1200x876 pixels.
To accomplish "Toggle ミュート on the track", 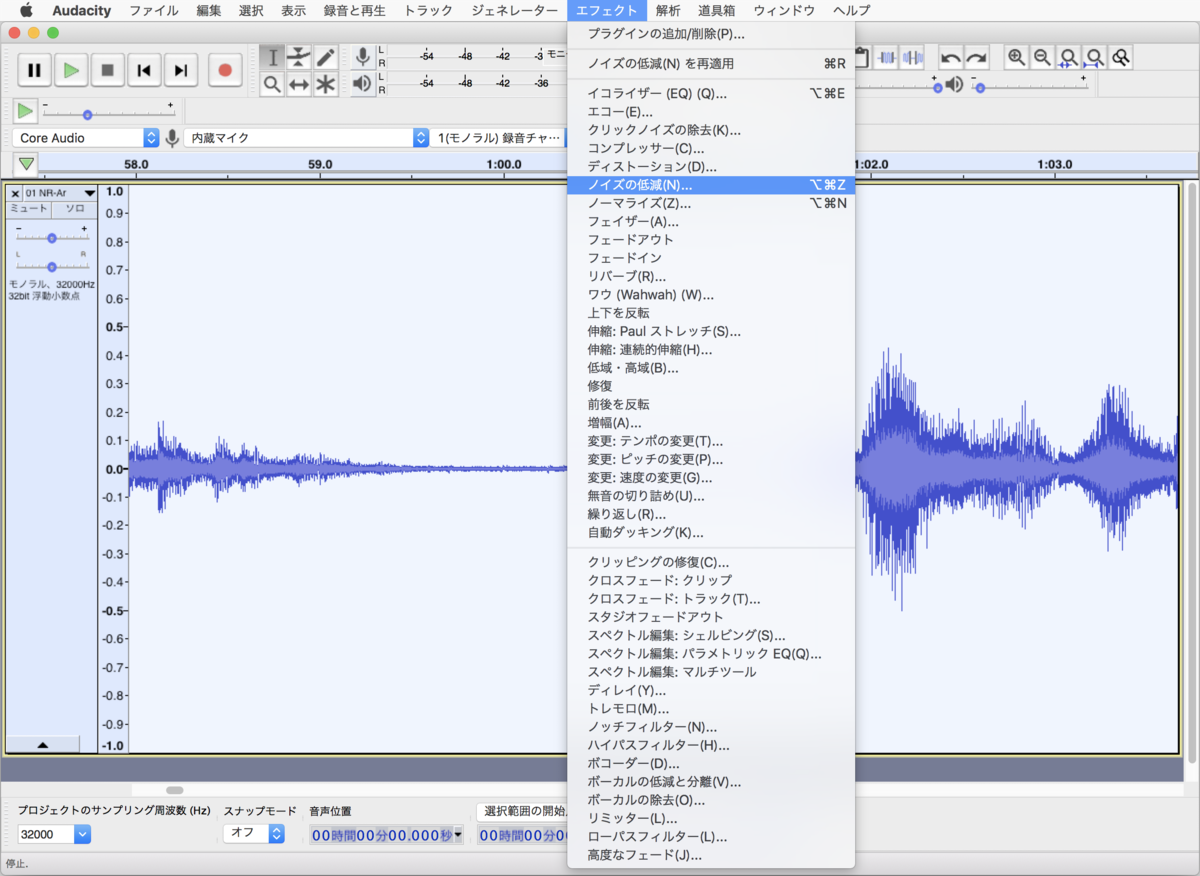I will click(x=29, y=209).
